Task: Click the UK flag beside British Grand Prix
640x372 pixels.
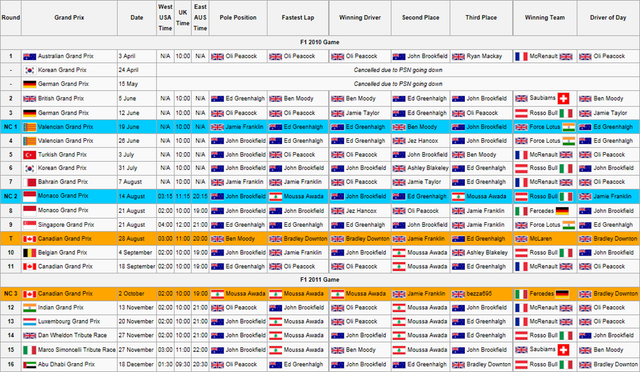Action: [x=29, y=99]
